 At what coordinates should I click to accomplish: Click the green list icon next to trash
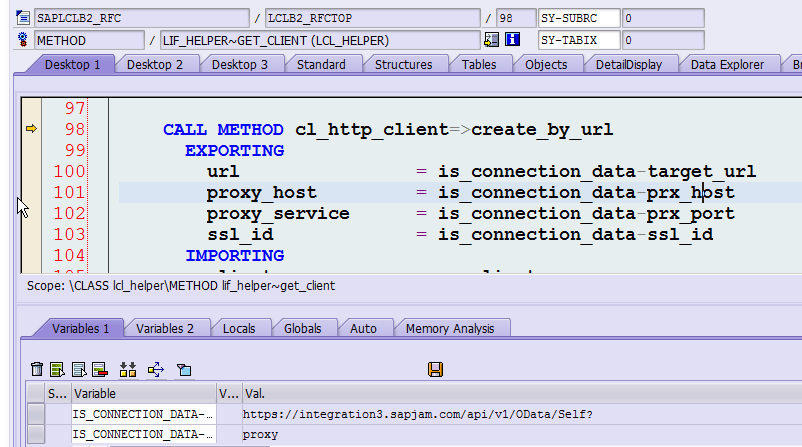(x=57, y=369)
